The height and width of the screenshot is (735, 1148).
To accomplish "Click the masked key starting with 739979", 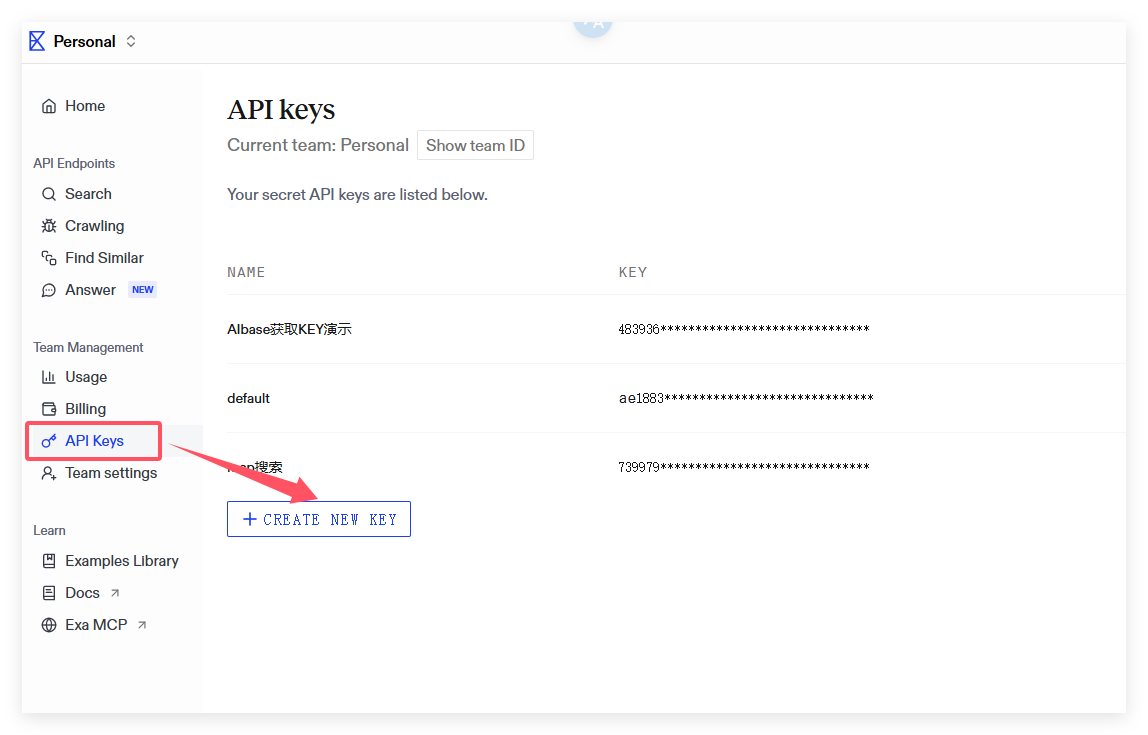I will [x=743, y=467].
